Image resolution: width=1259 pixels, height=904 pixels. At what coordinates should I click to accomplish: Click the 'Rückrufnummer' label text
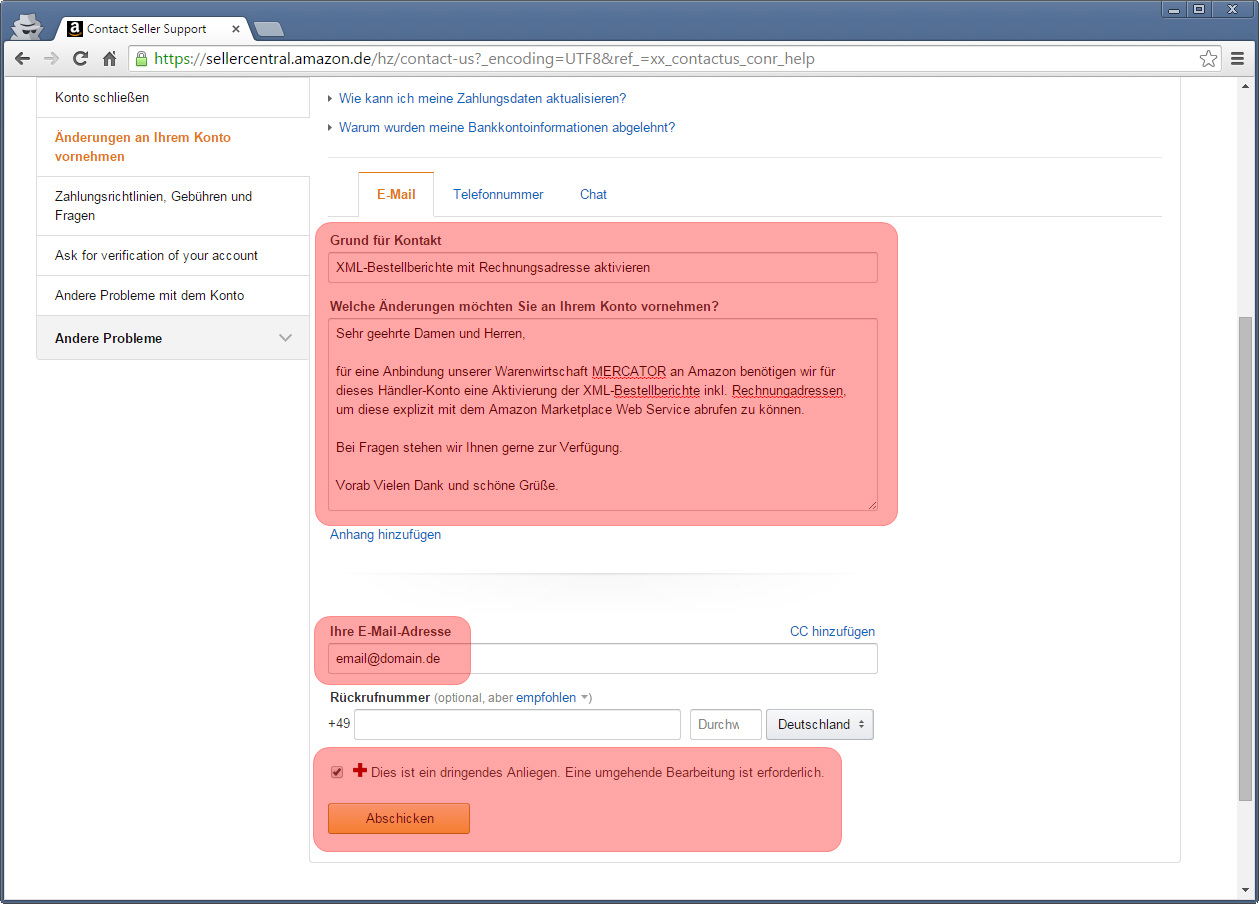coord(380,697)
